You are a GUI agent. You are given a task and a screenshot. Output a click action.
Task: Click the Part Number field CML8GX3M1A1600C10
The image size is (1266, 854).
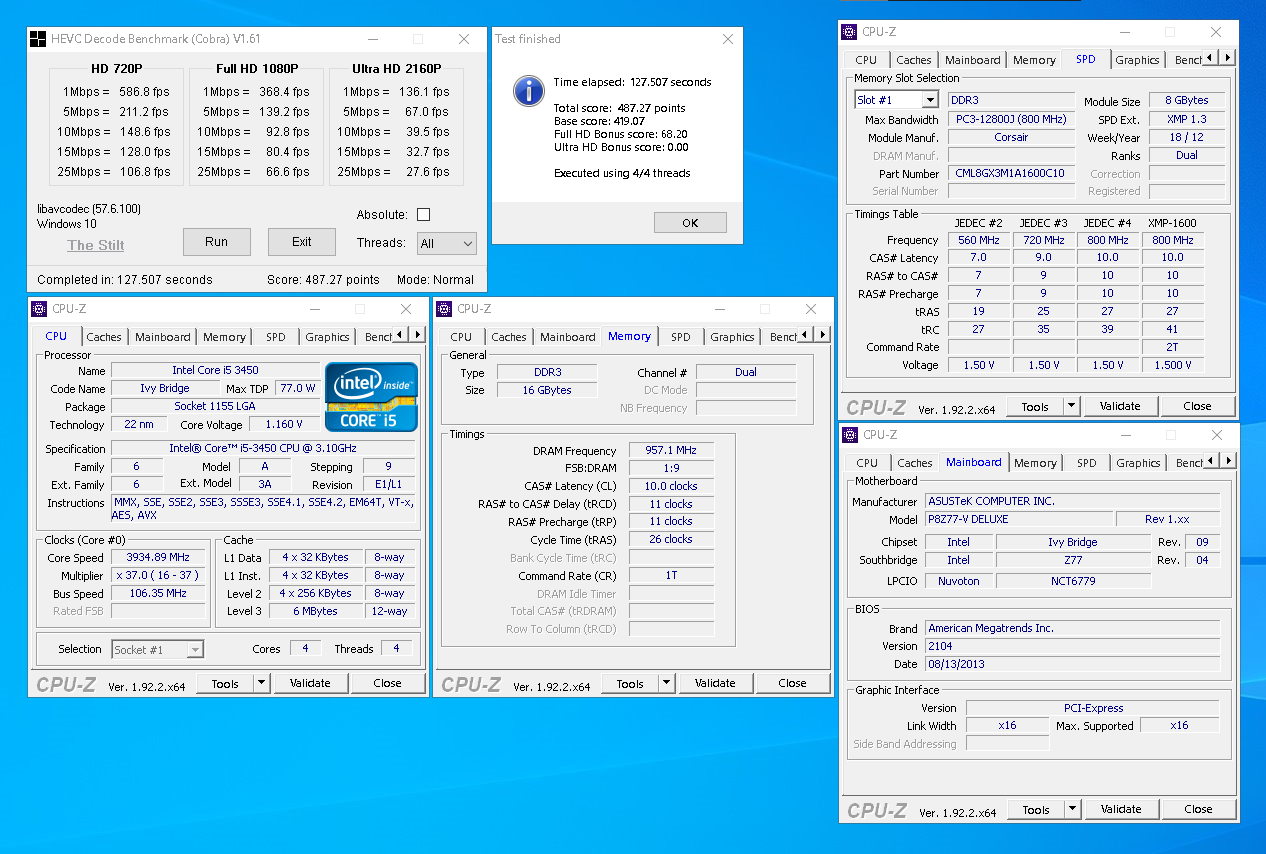1012,173
